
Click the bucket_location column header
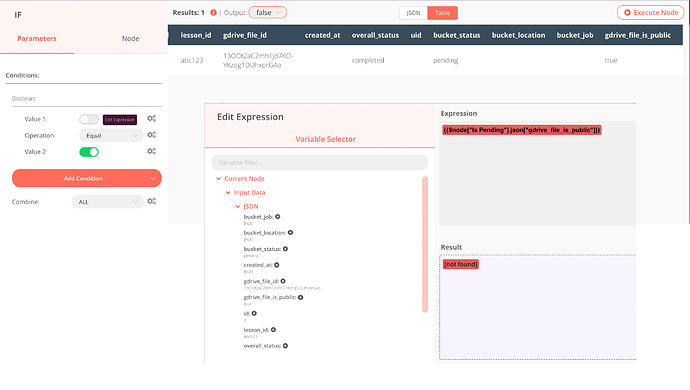click(518, 35)
